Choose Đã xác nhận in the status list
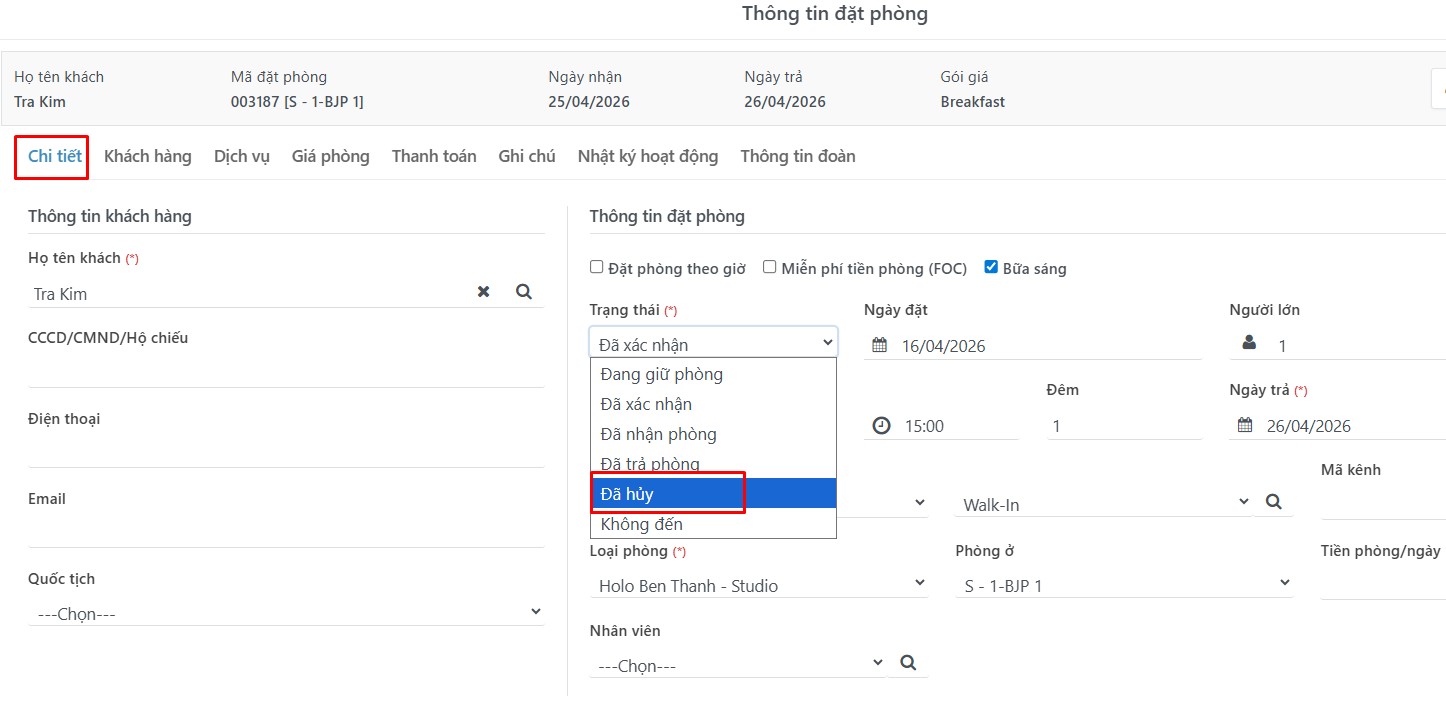The height and width of the screenshot is (707, 1446). (713, 404)
